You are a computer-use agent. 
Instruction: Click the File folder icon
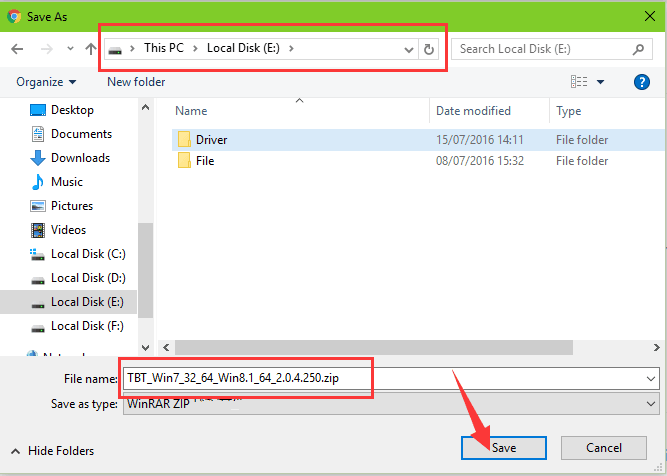[184, 161]
